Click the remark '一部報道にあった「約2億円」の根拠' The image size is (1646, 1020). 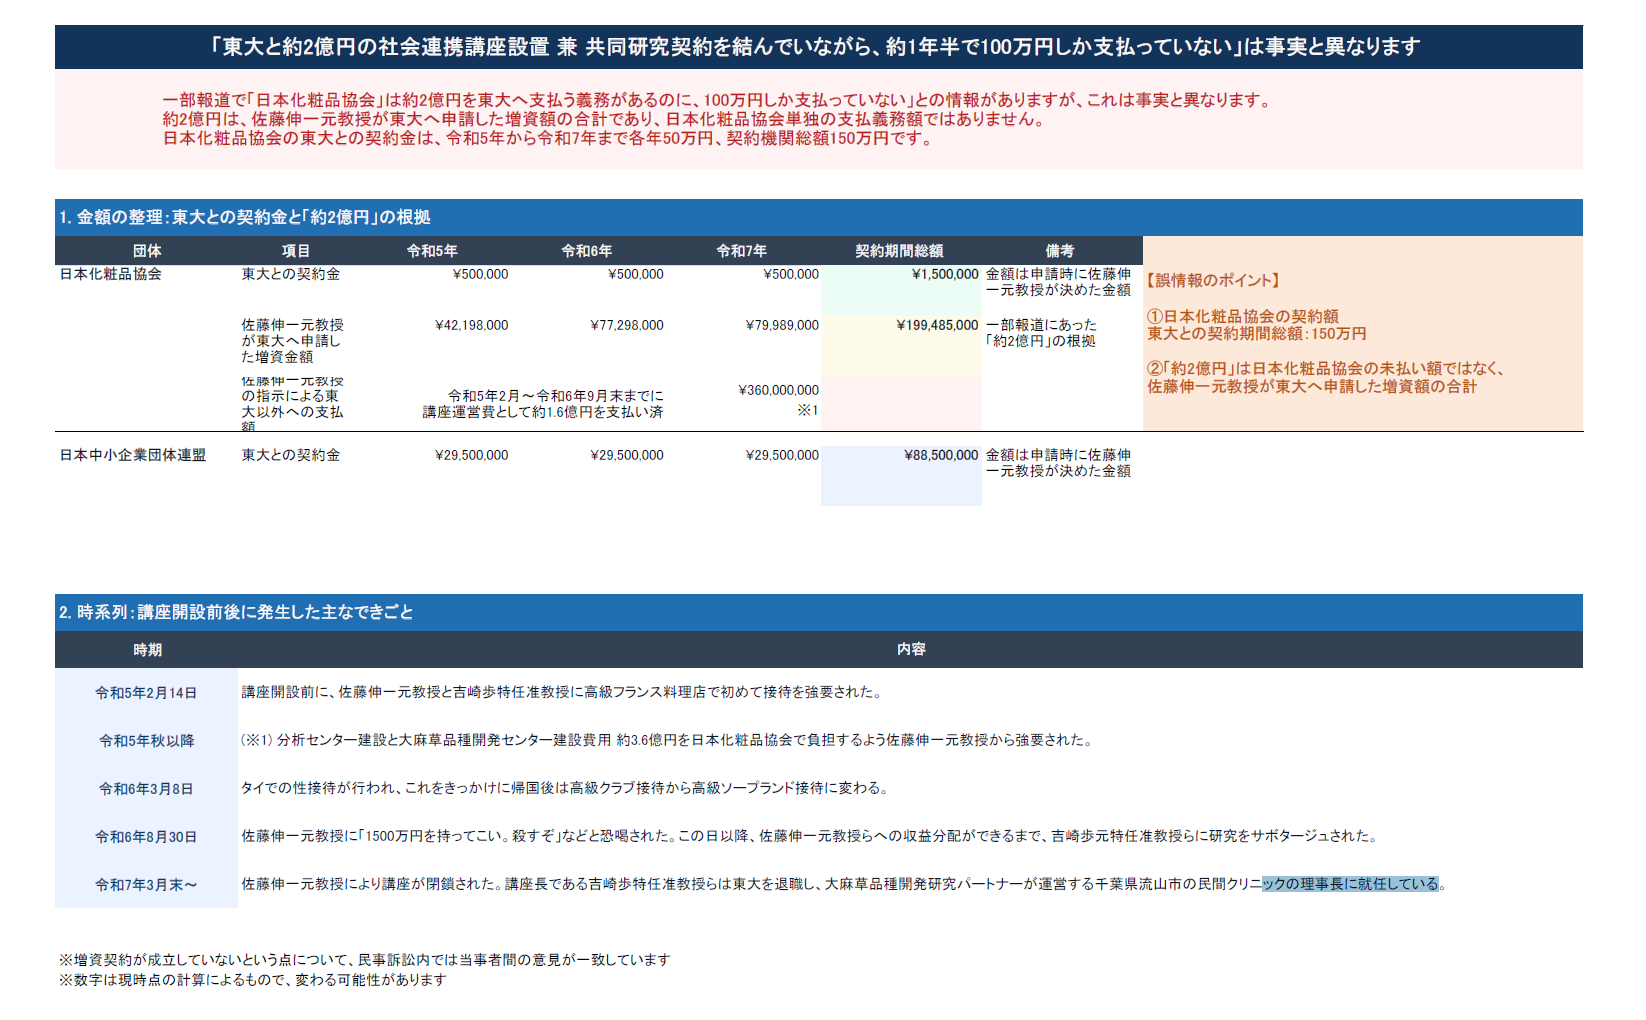click(x=1041, y=333)
